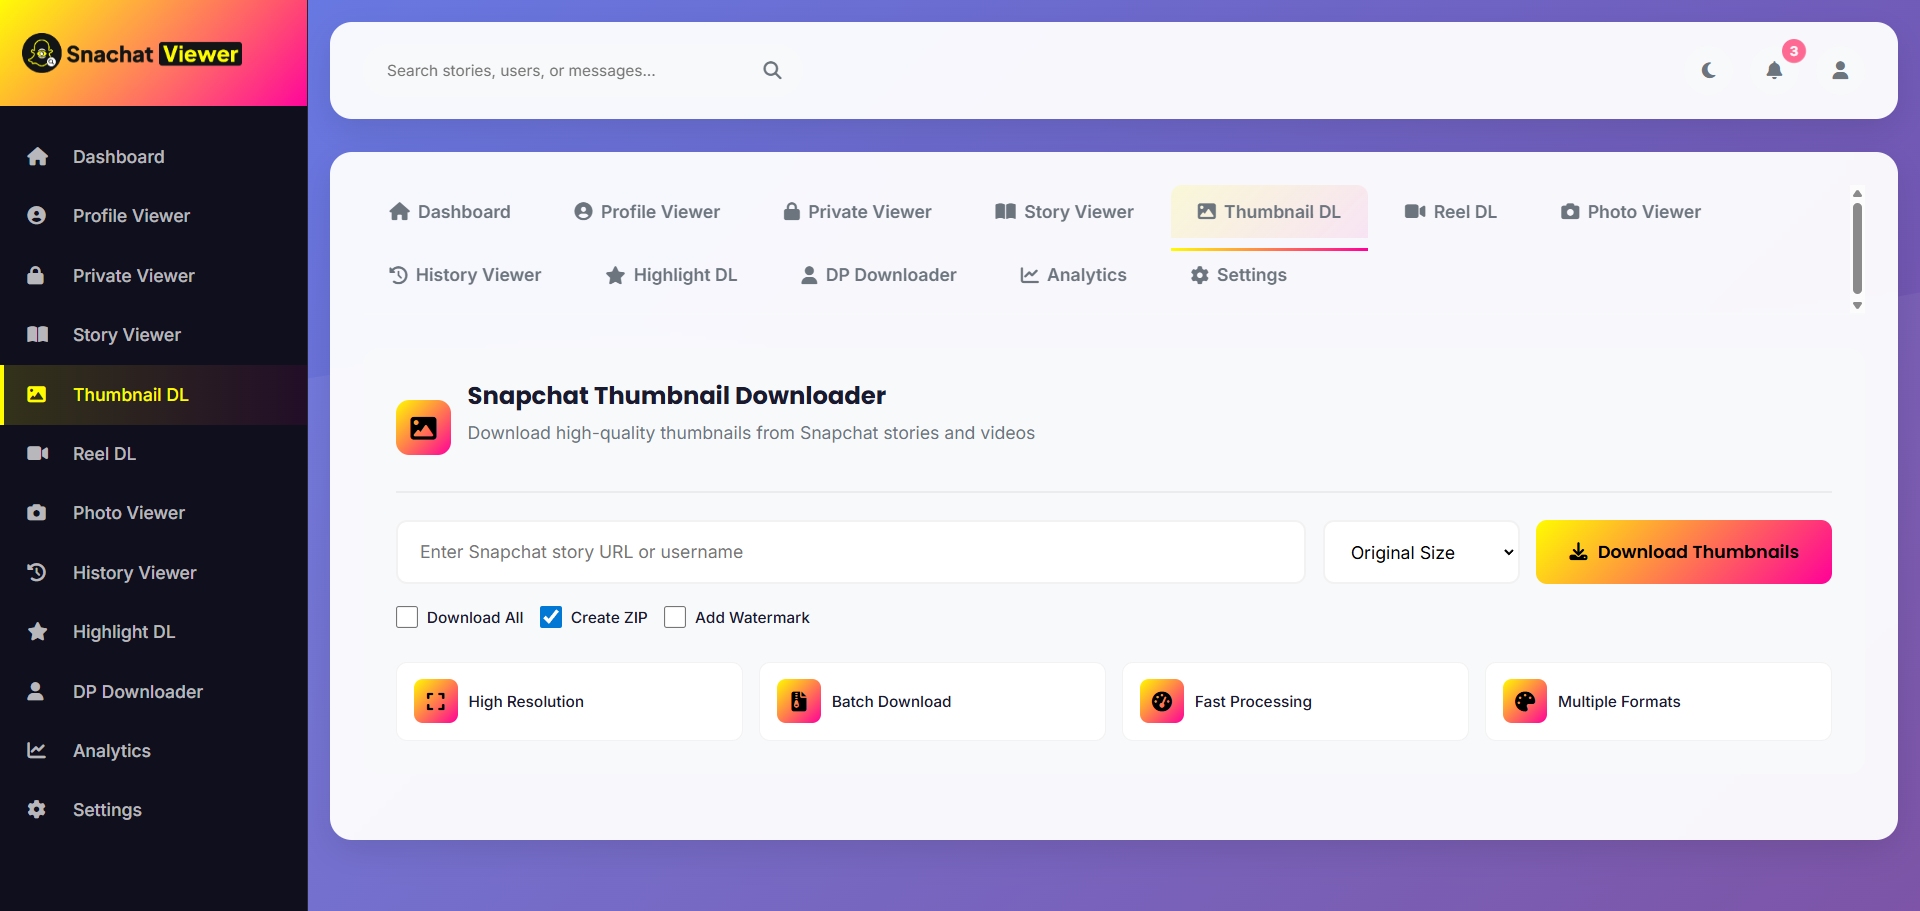This screenshot has width=1920, height=911.
Task: Click the scrollbar up arrow
Action: [1858, 194]
